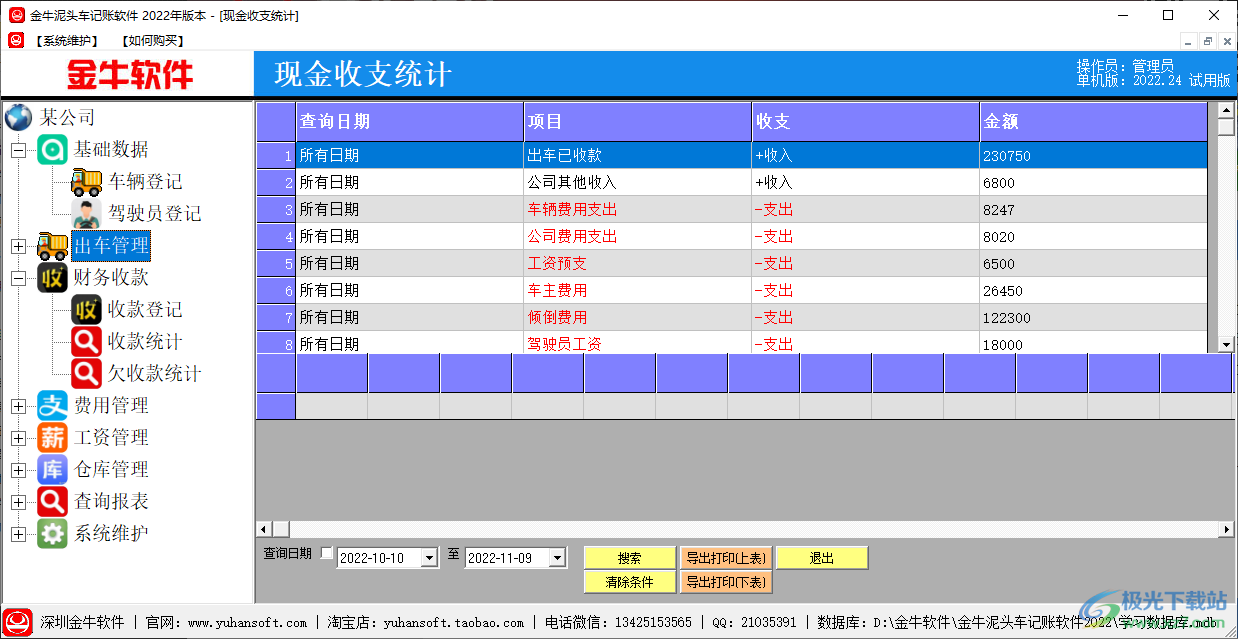This screenshot has width=1238, height=639.
Task: Enable the 查询日期 checkbox
Action: (327, 554)
